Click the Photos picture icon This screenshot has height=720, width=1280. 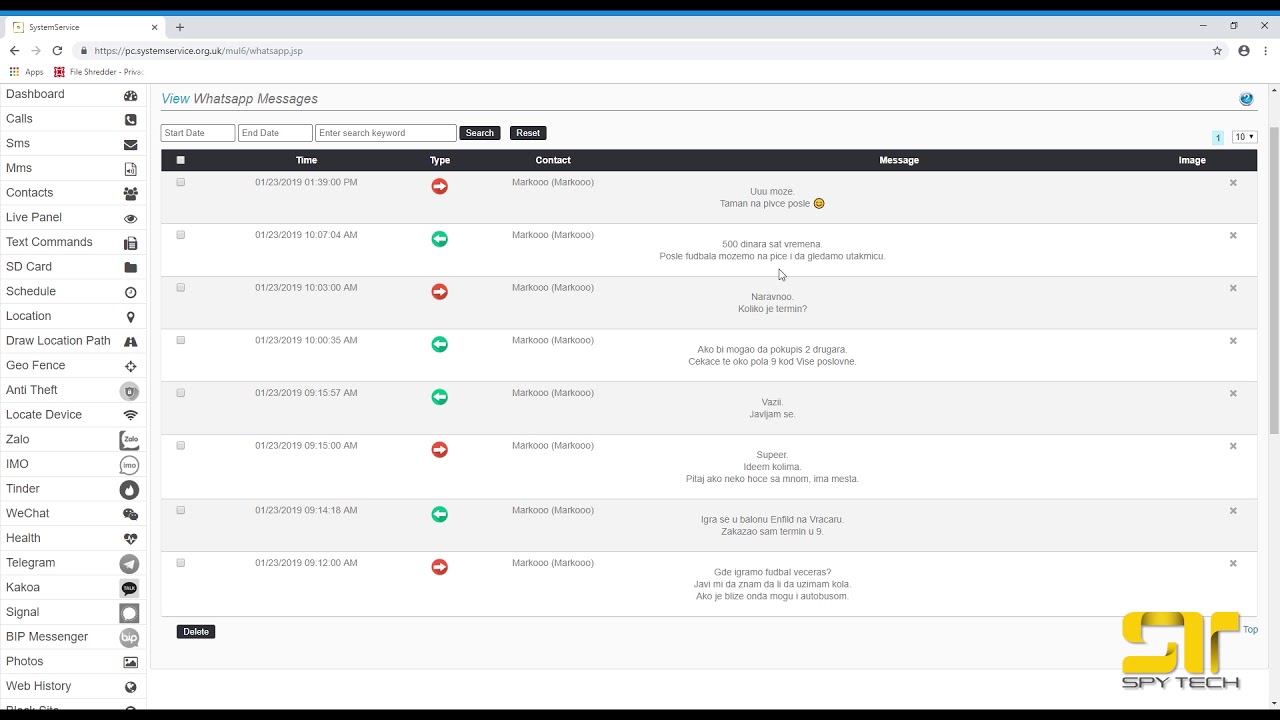click(130, 662)
